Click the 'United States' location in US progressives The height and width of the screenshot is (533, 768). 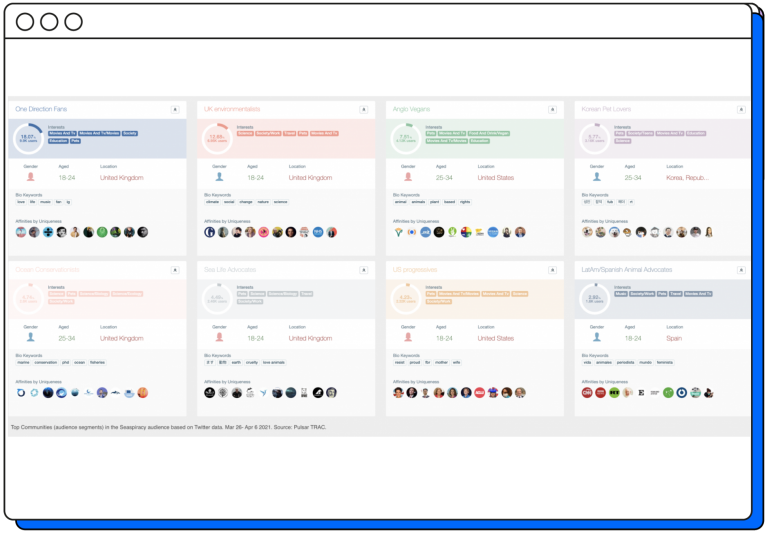click(496, 338)
